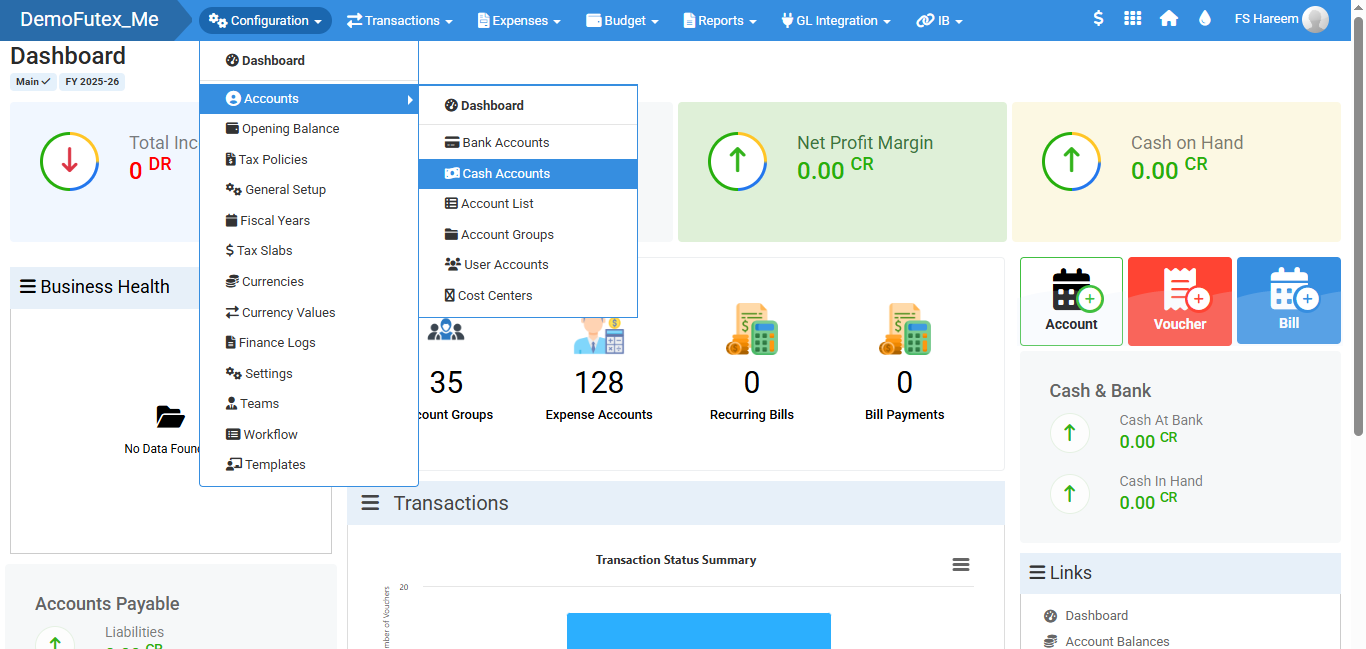Click the Recurring Bills icon

point(752,331)
